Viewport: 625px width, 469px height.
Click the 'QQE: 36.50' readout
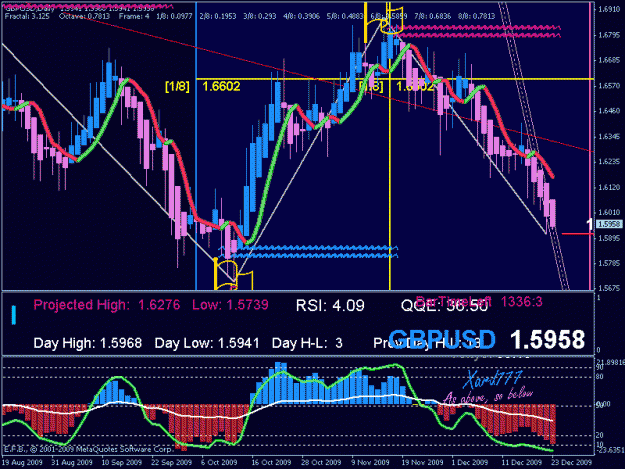point(444,306)
